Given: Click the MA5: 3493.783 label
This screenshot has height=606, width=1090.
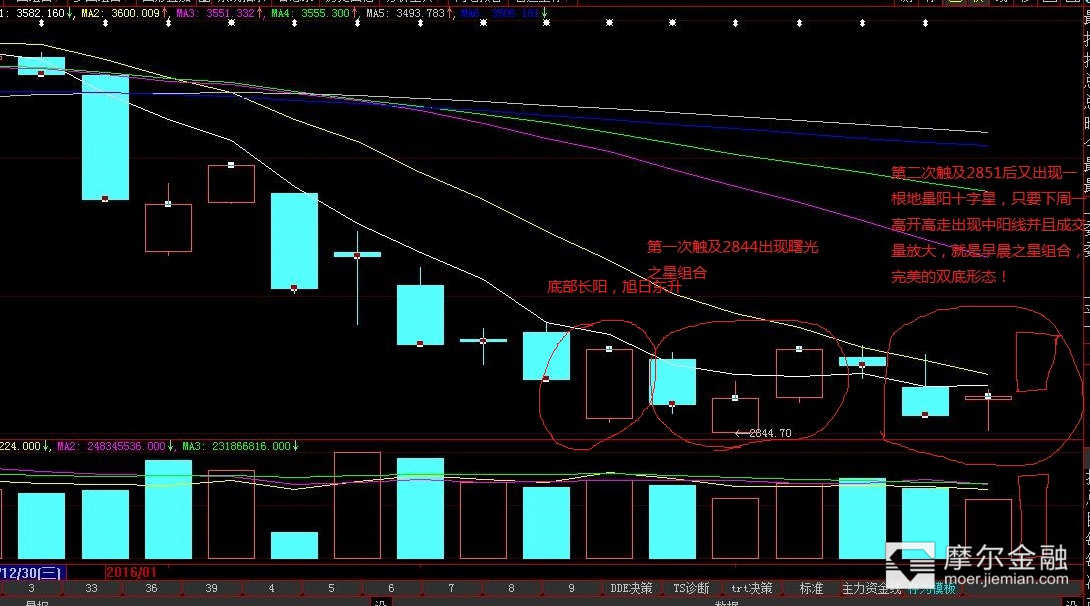Looking at the screenshot, I should click(409, 13).
